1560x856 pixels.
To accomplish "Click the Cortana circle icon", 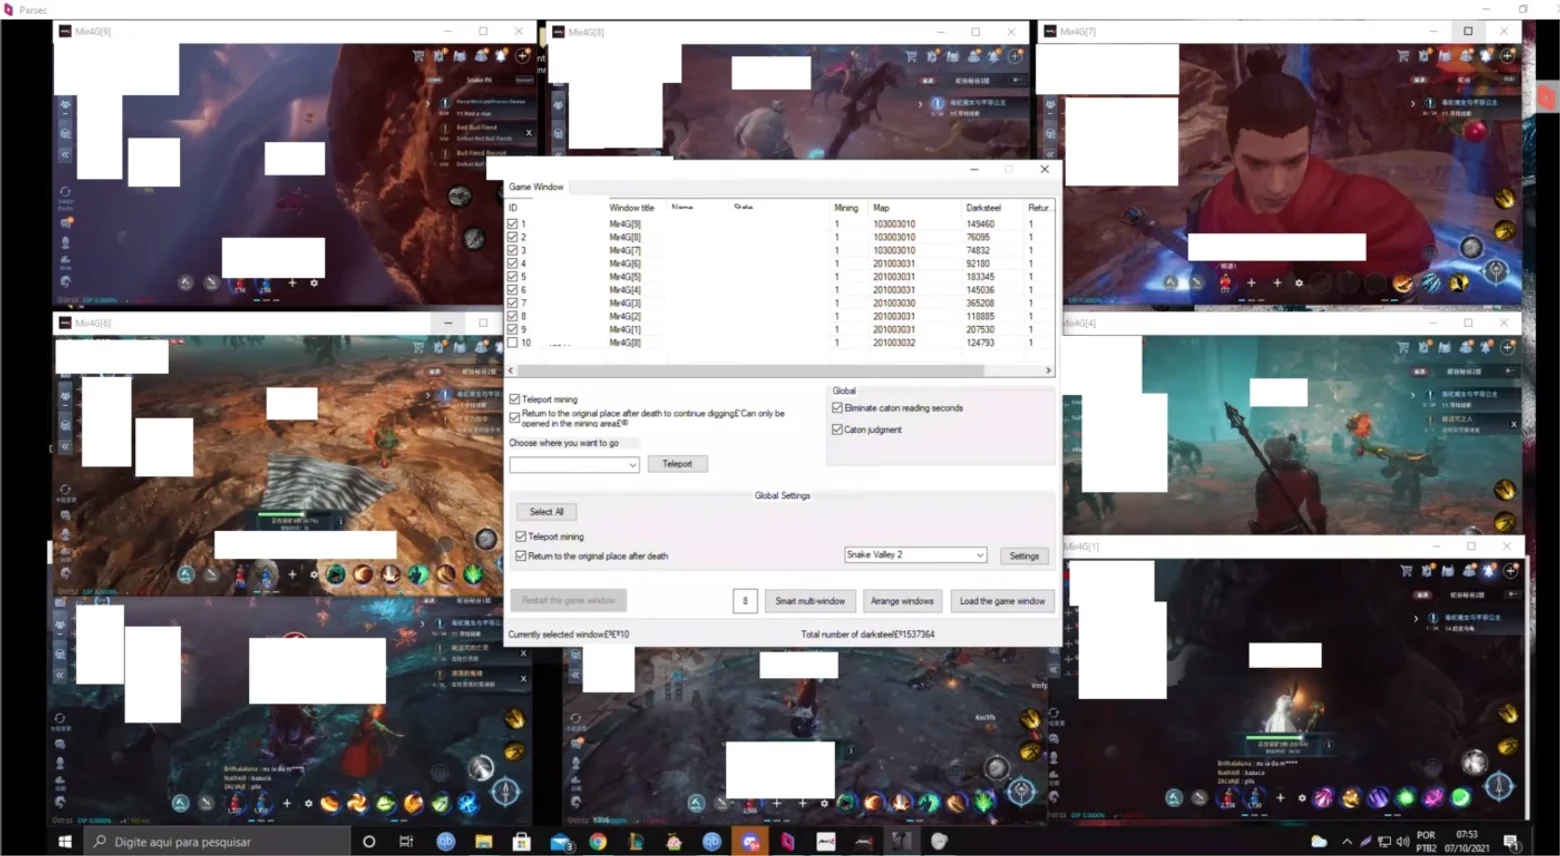I will click(368, 841).
